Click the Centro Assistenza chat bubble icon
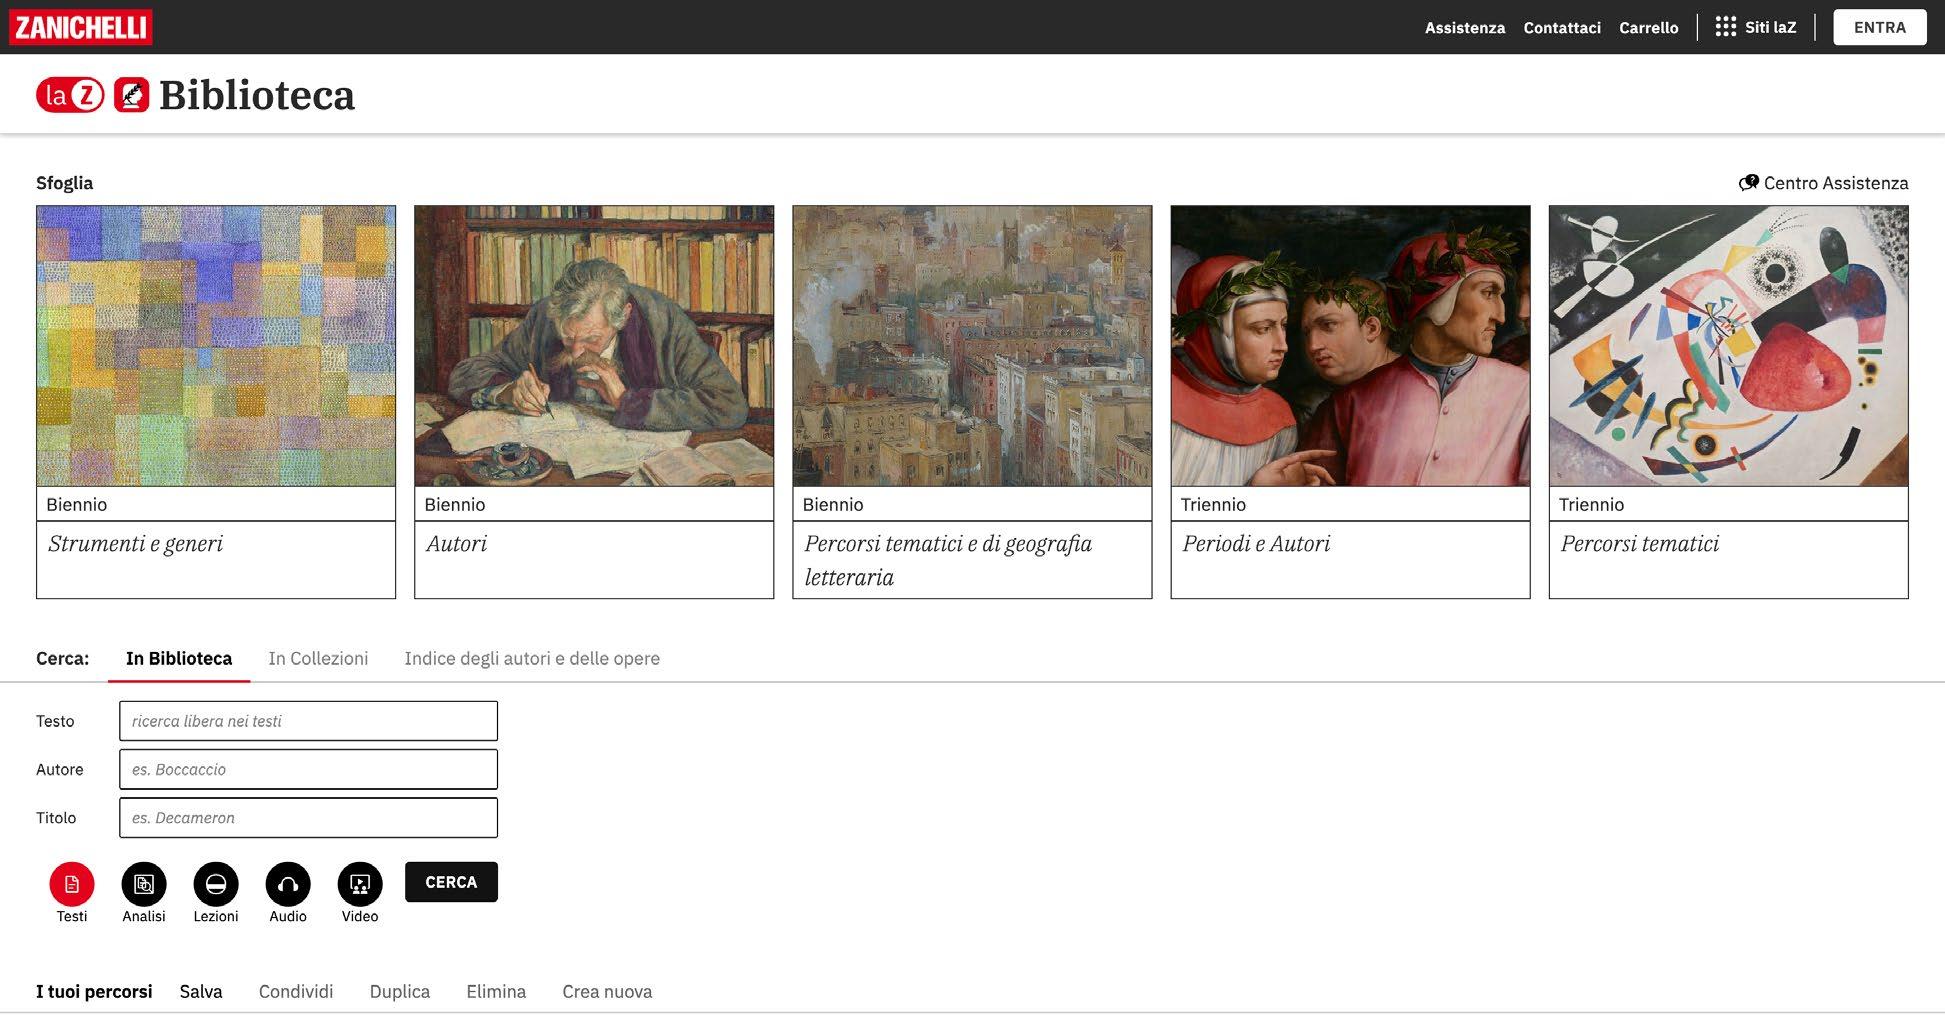Screen dimensions: 1945x1019 1748,183
